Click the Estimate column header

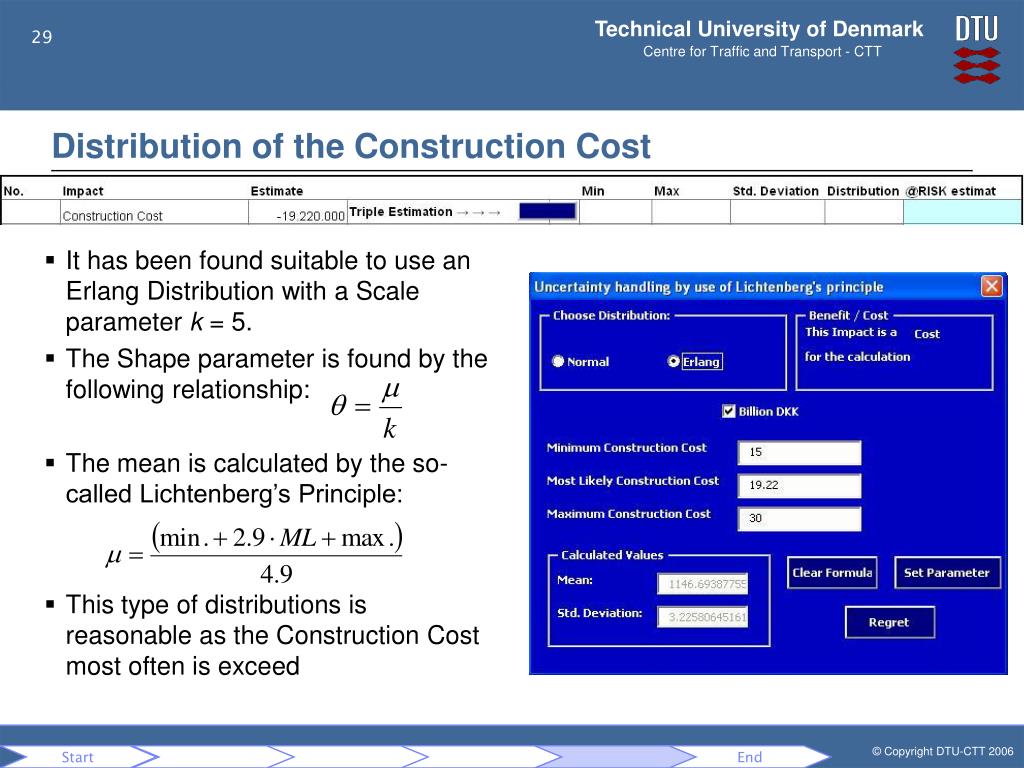tap(277, 191)
